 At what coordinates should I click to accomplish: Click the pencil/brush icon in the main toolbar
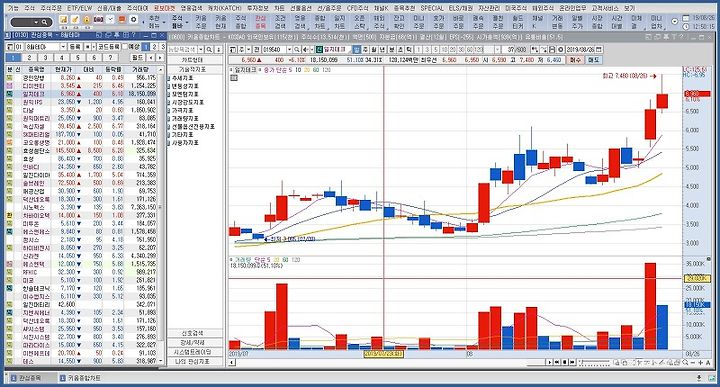tap(75, 20)
